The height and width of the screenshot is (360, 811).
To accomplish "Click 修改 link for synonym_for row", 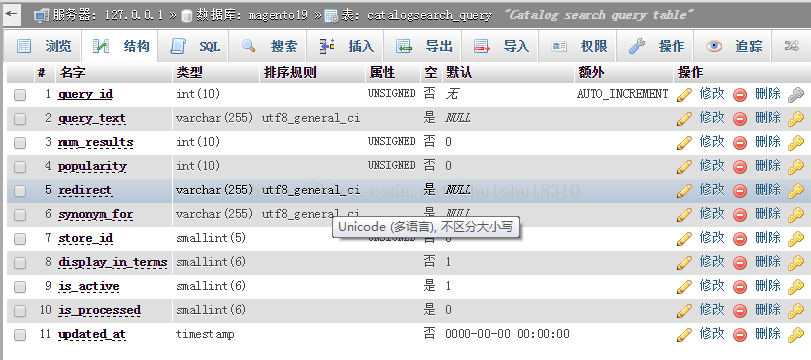I will 712,214.
